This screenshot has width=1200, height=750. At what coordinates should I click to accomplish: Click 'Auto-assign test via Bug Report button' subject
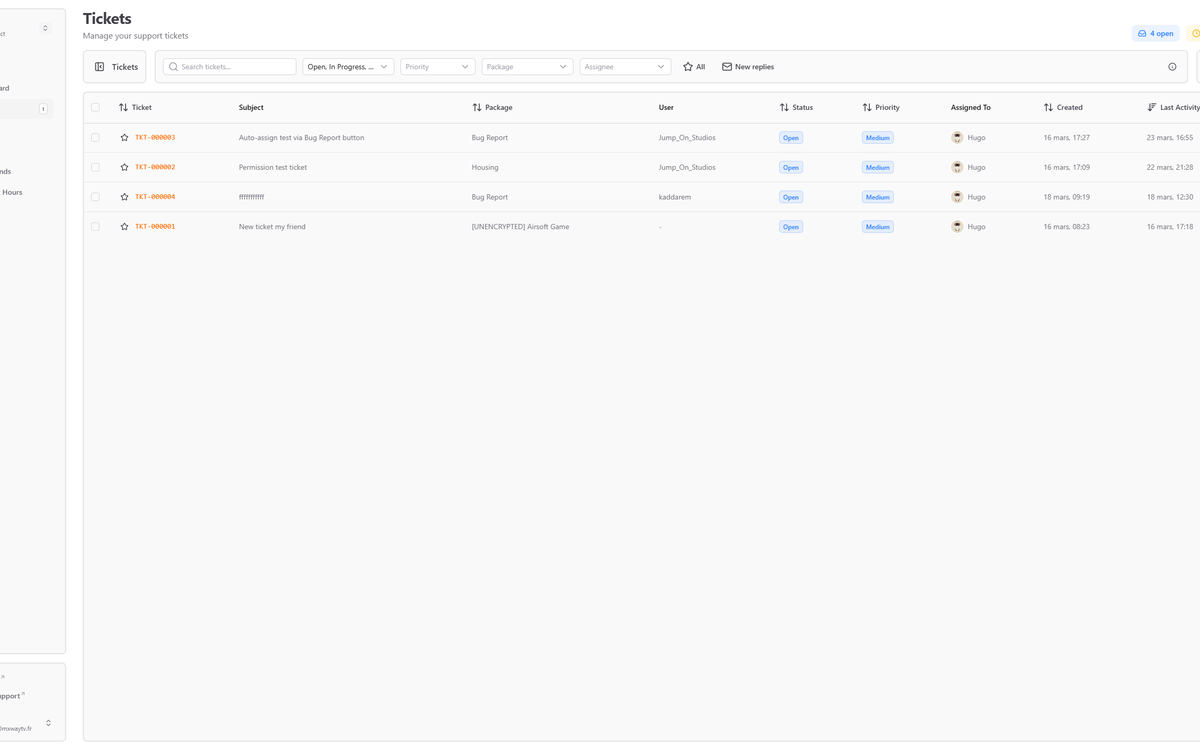click(301, 138)
